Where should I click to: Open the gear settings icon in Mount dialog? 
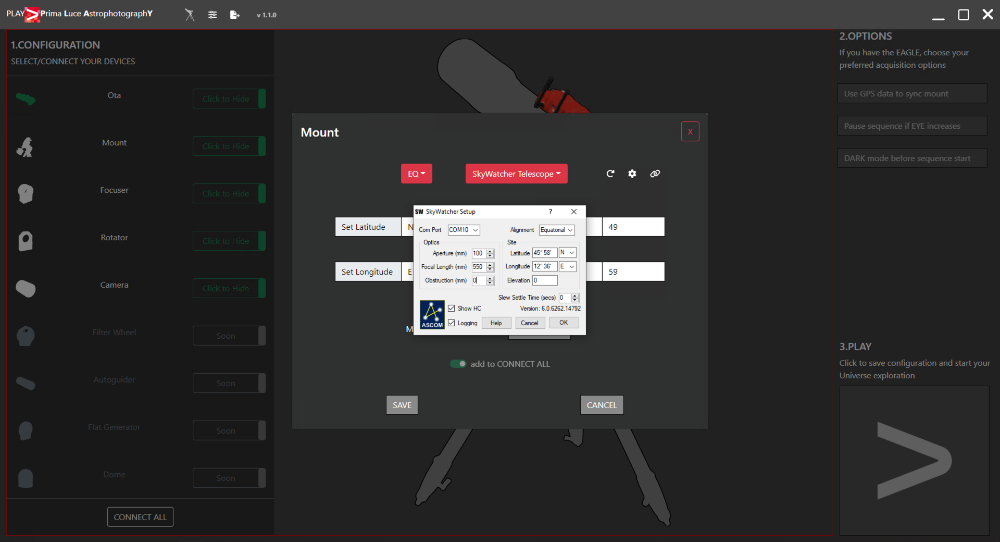632,173
